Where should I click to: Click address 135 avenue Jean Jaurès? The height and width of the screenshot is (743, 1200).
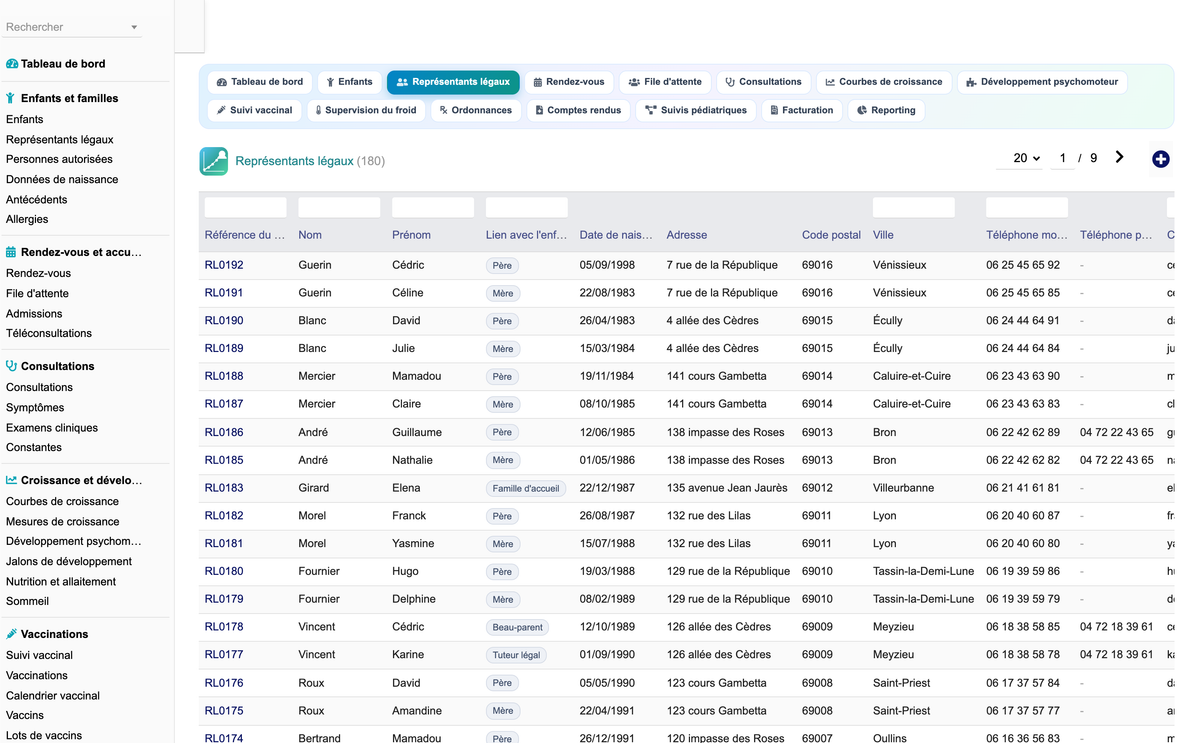tap(727, 488)
